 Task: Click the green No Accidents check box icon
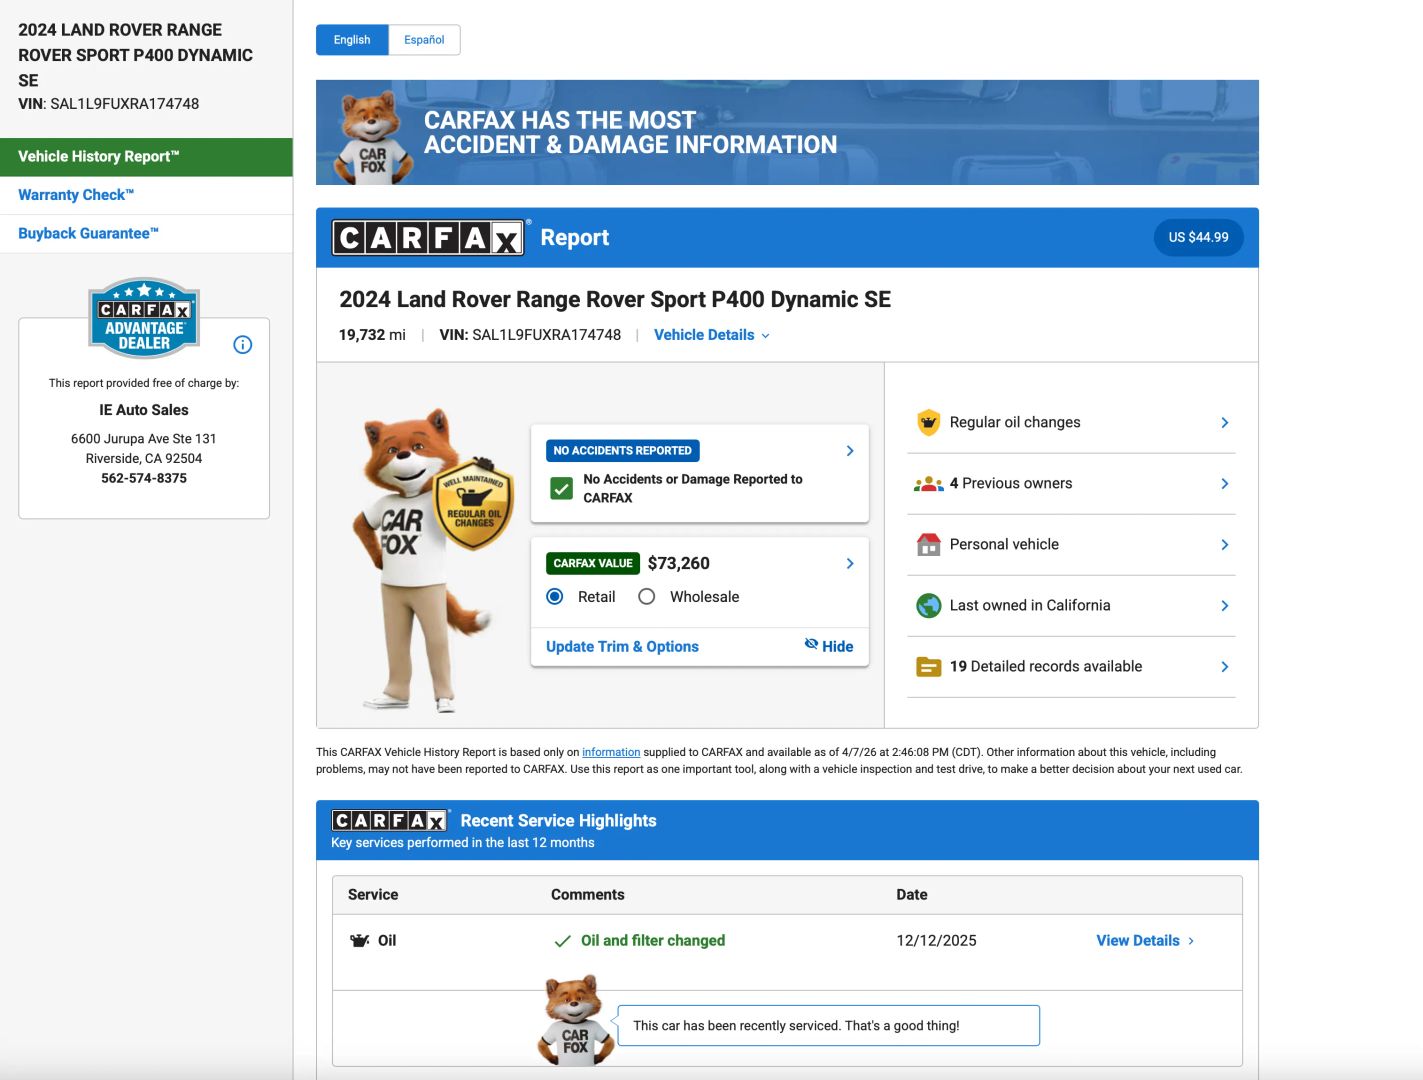(562, 488)
